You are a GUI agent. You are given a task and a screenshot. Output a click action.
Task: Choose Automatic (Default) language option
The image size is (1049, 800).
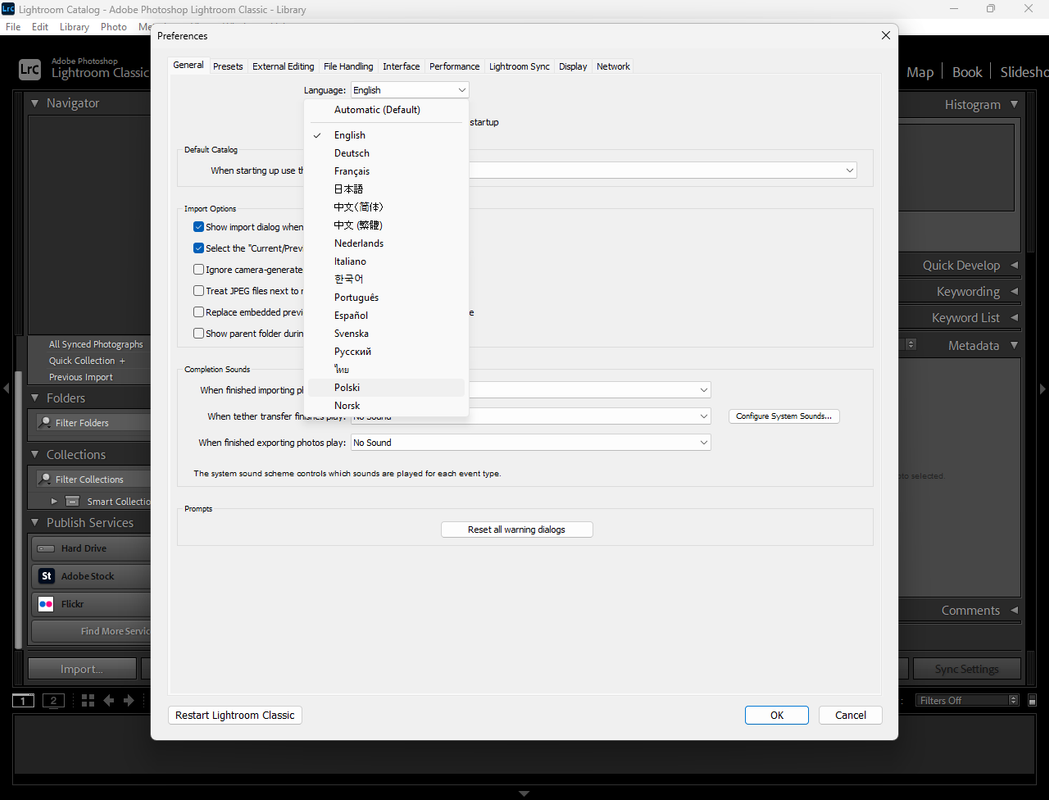[386, 110]
